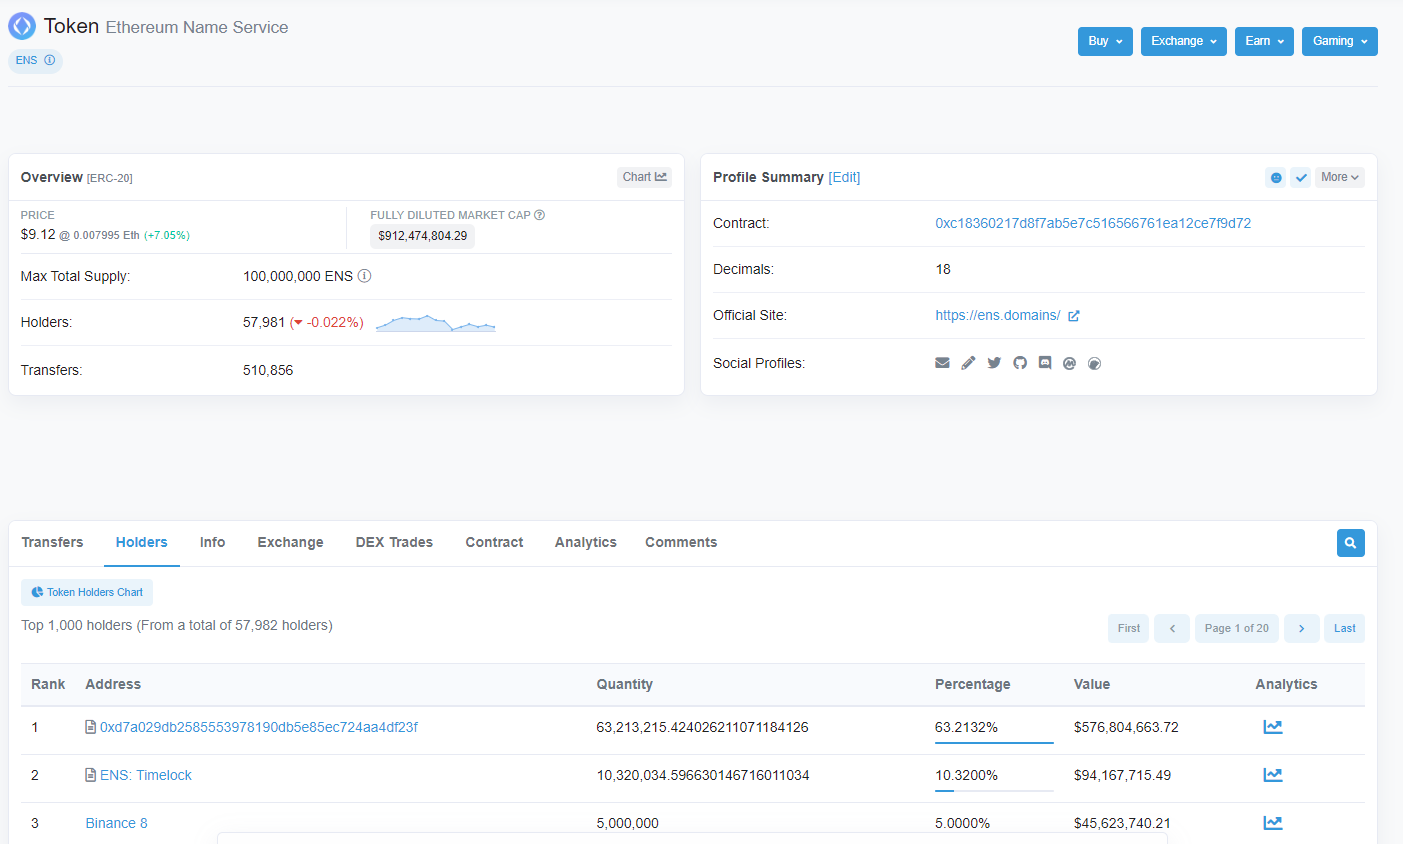Click the $45,623,740.21 value cell
This screenshot has height=844, width=1403.
coord(1122,823)
